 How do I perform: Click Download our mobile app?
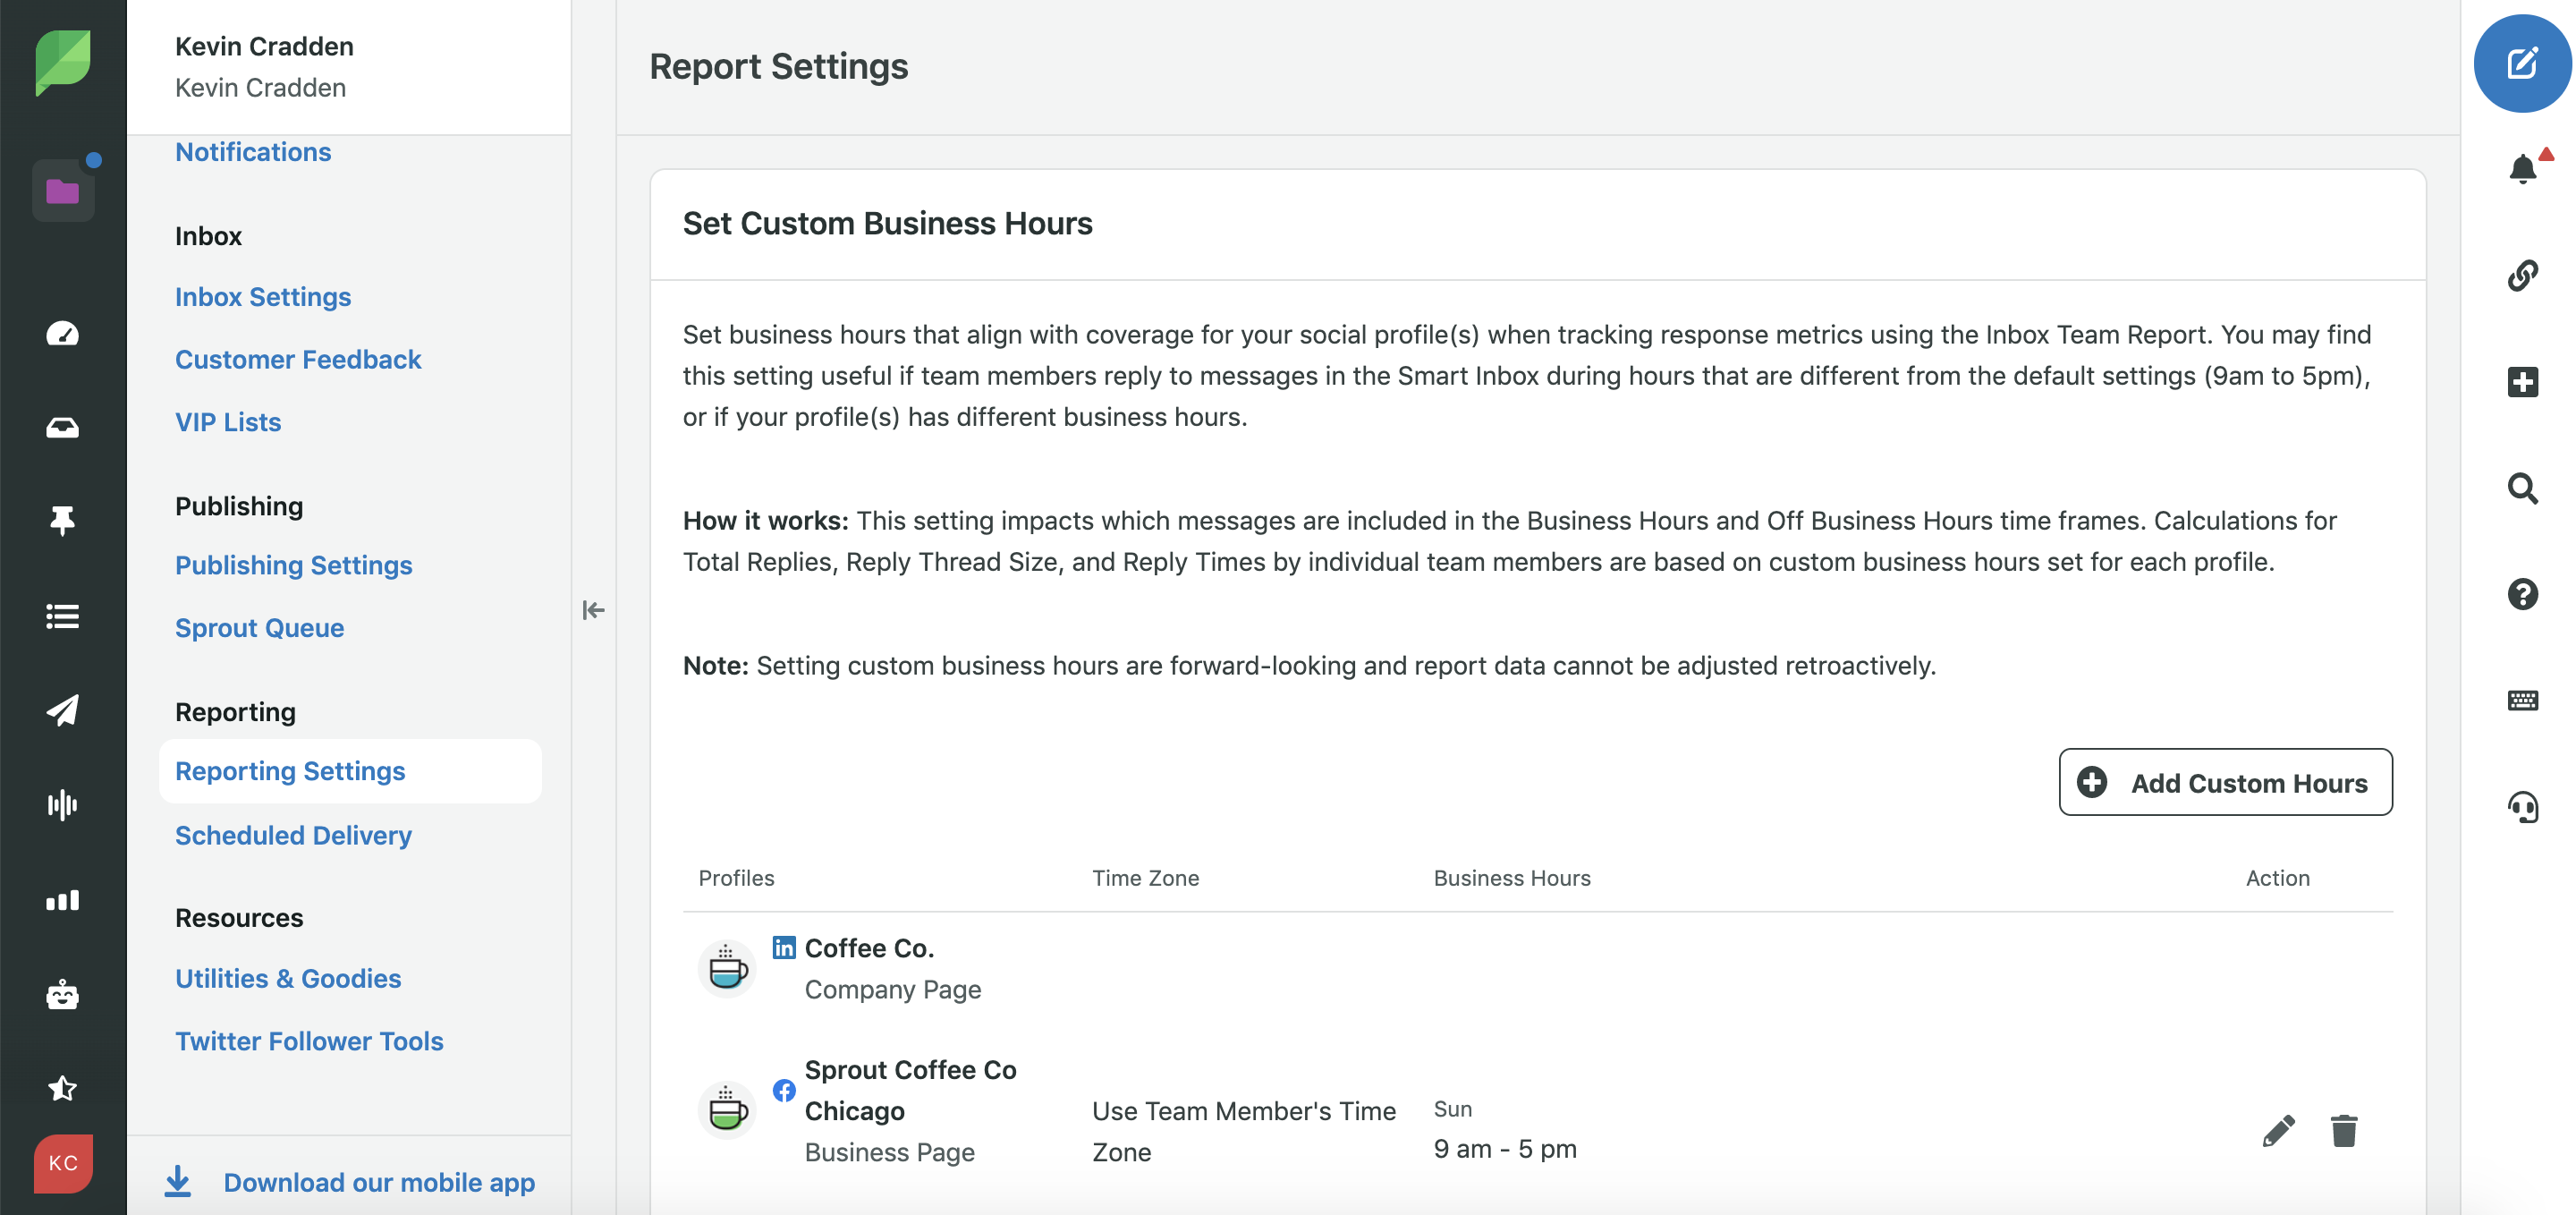(379, 1182)
